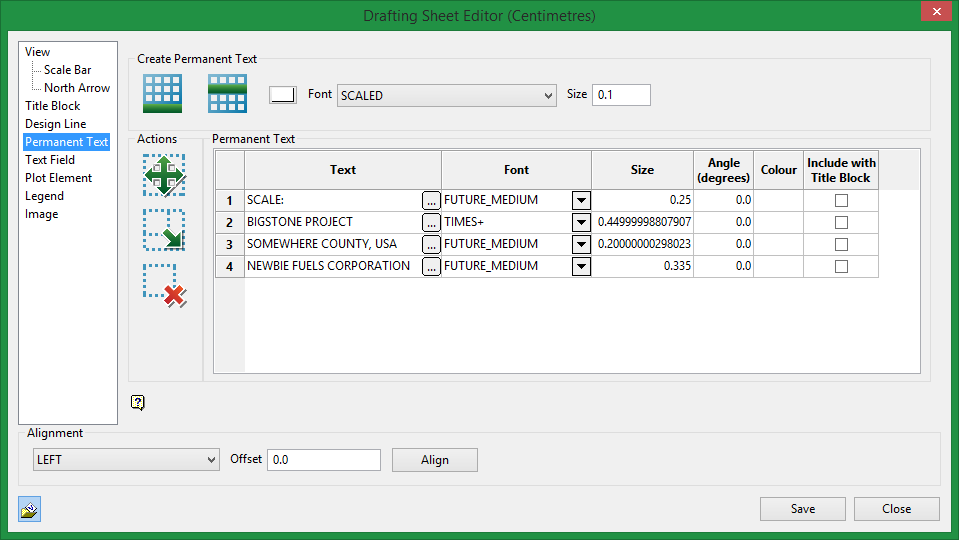Image resolution: width=959 pixels, height=540 pixels.
Task: Check Include with Title Block for BIGSTONE PROJECT
Action: [841, 222]
